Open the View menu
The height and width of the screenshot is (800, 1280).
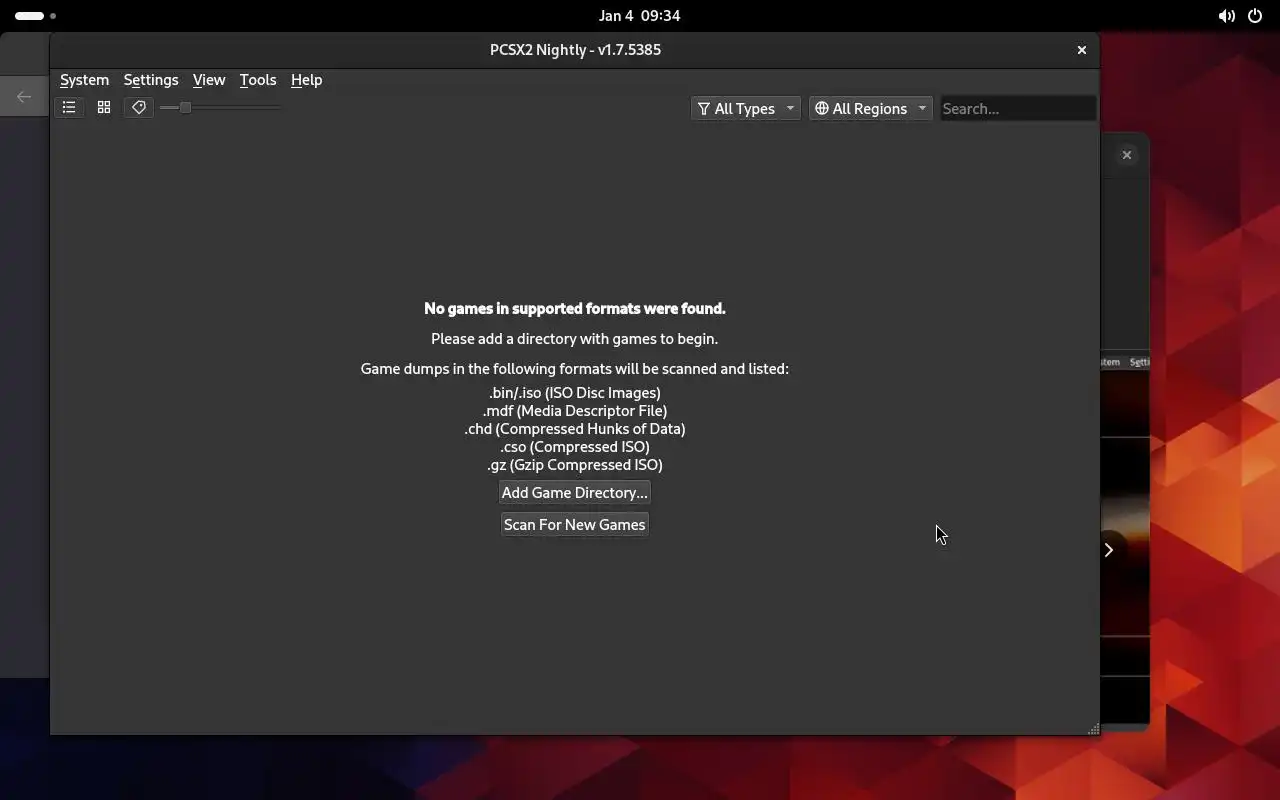pyautogui.click(x=209, y=80)
